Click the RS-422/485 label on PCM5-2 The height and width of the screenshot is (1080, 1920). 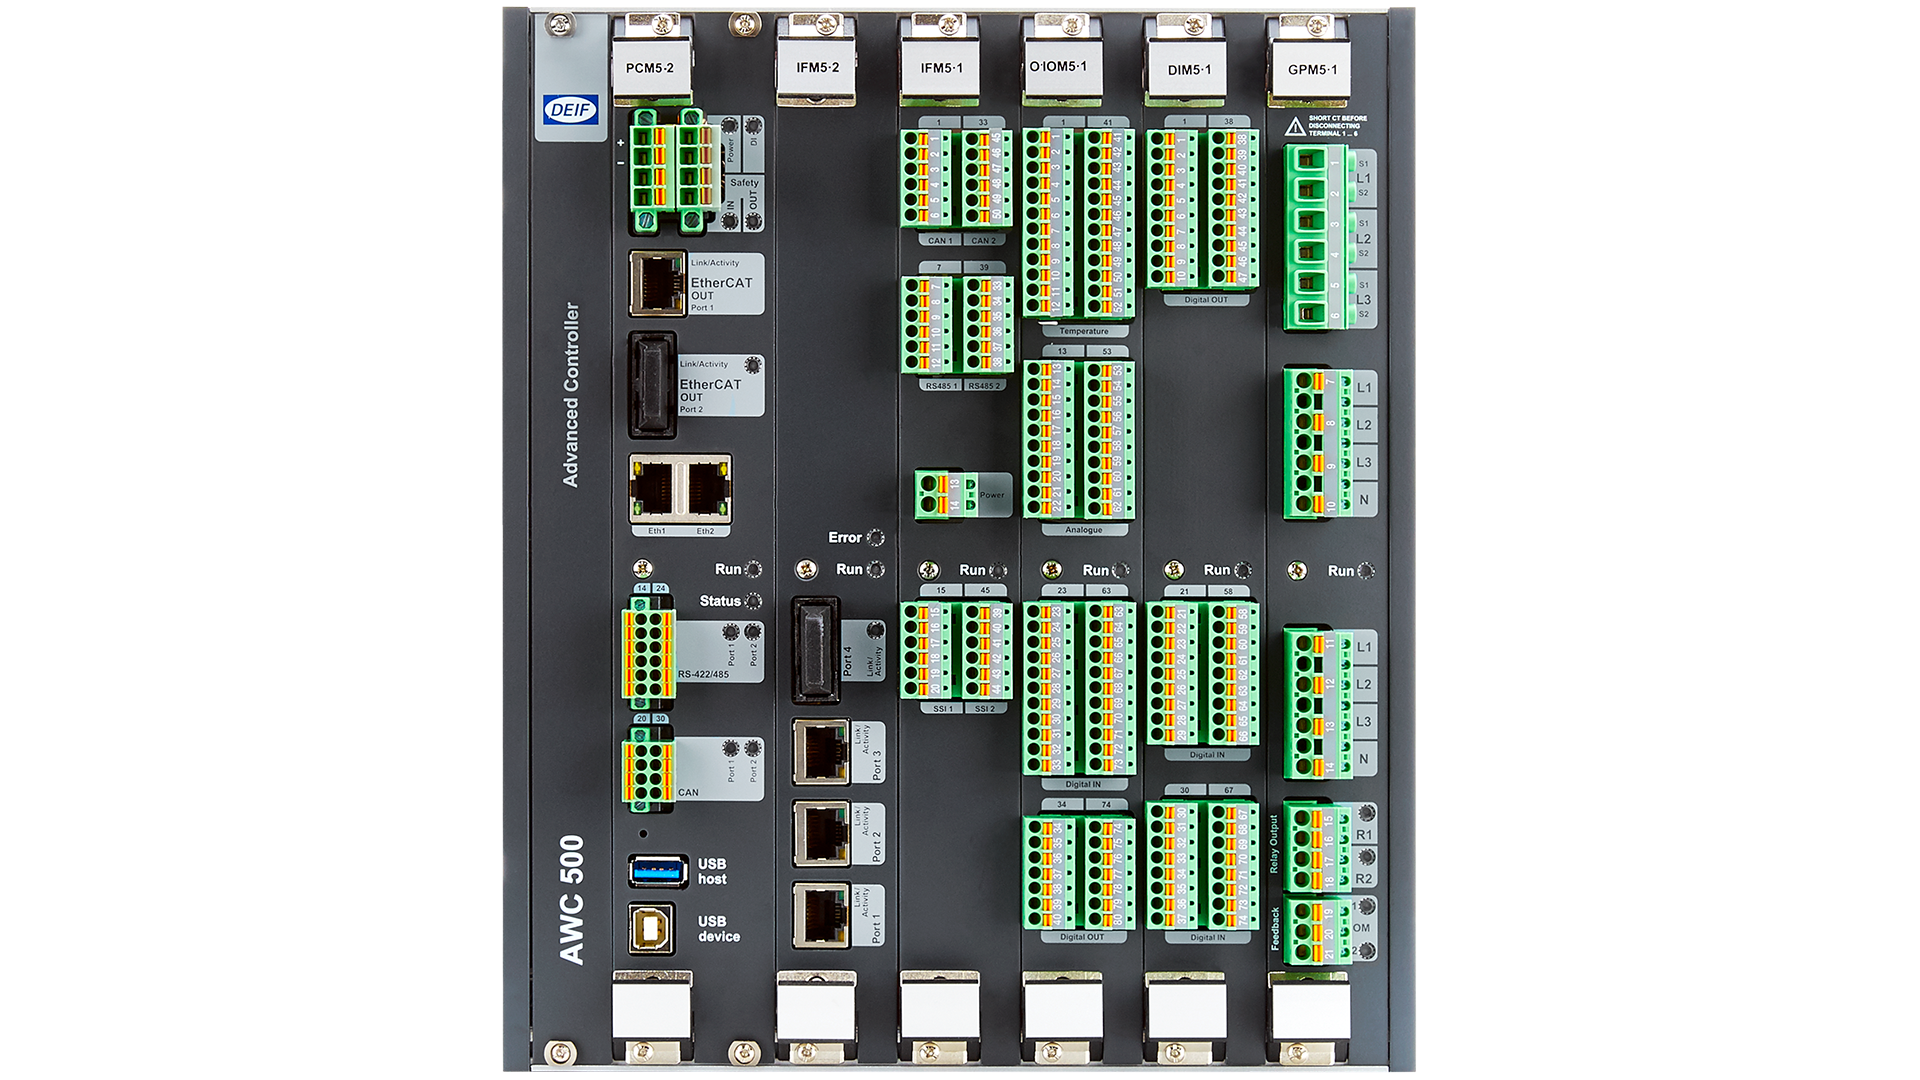tap(703, 676)
